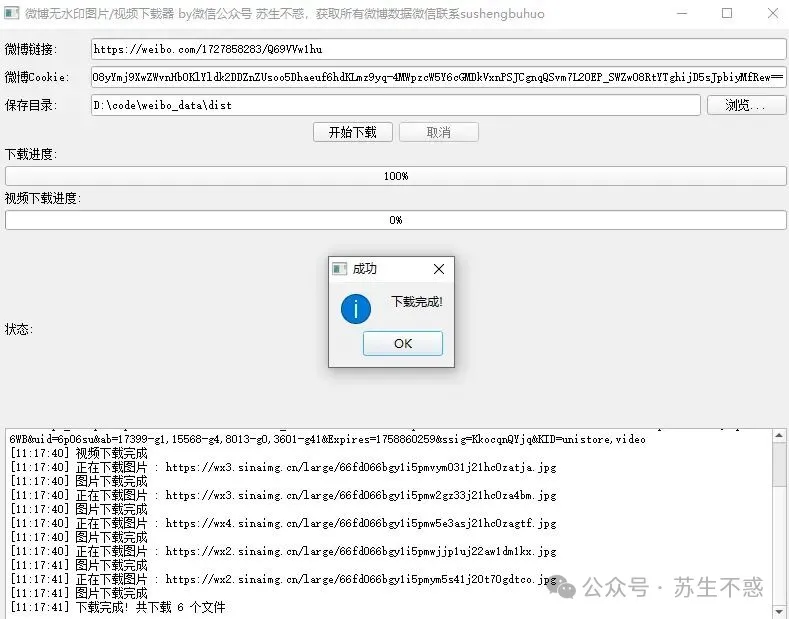789x619 pixels.
Task: Click log scrollbar down arrow
Action: 779,612
